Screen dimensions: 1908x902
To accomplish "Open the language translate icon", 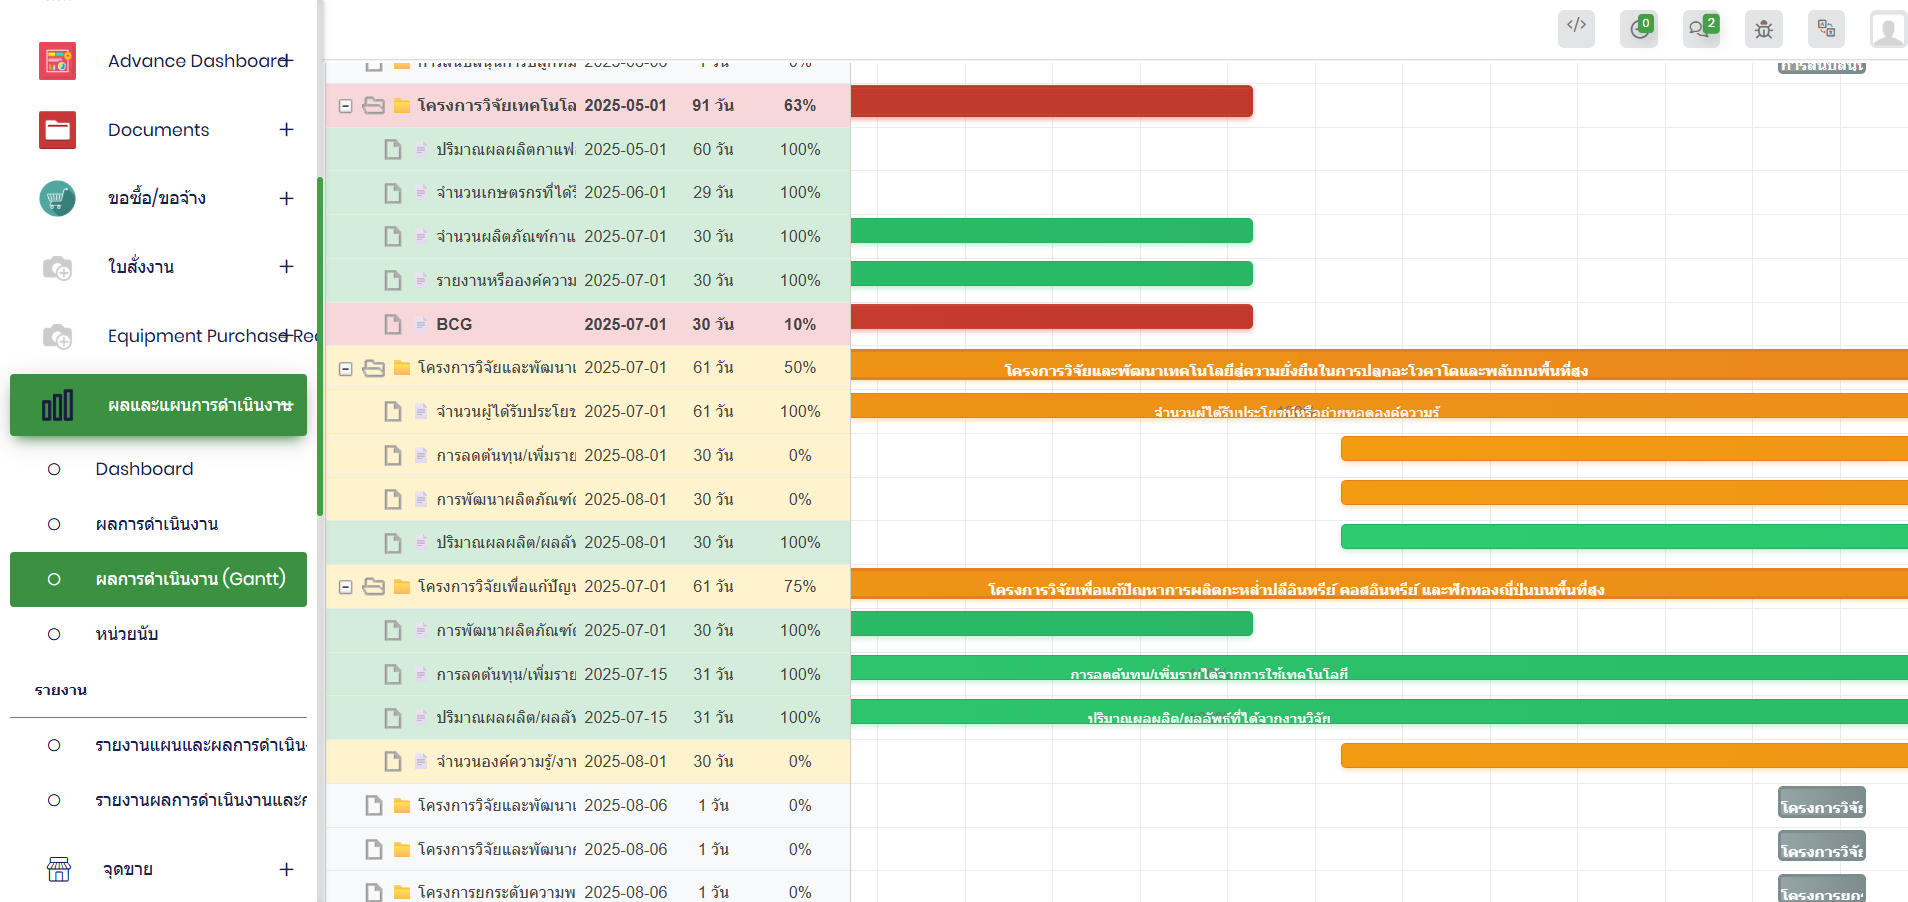I will [x=1826, y=28].
